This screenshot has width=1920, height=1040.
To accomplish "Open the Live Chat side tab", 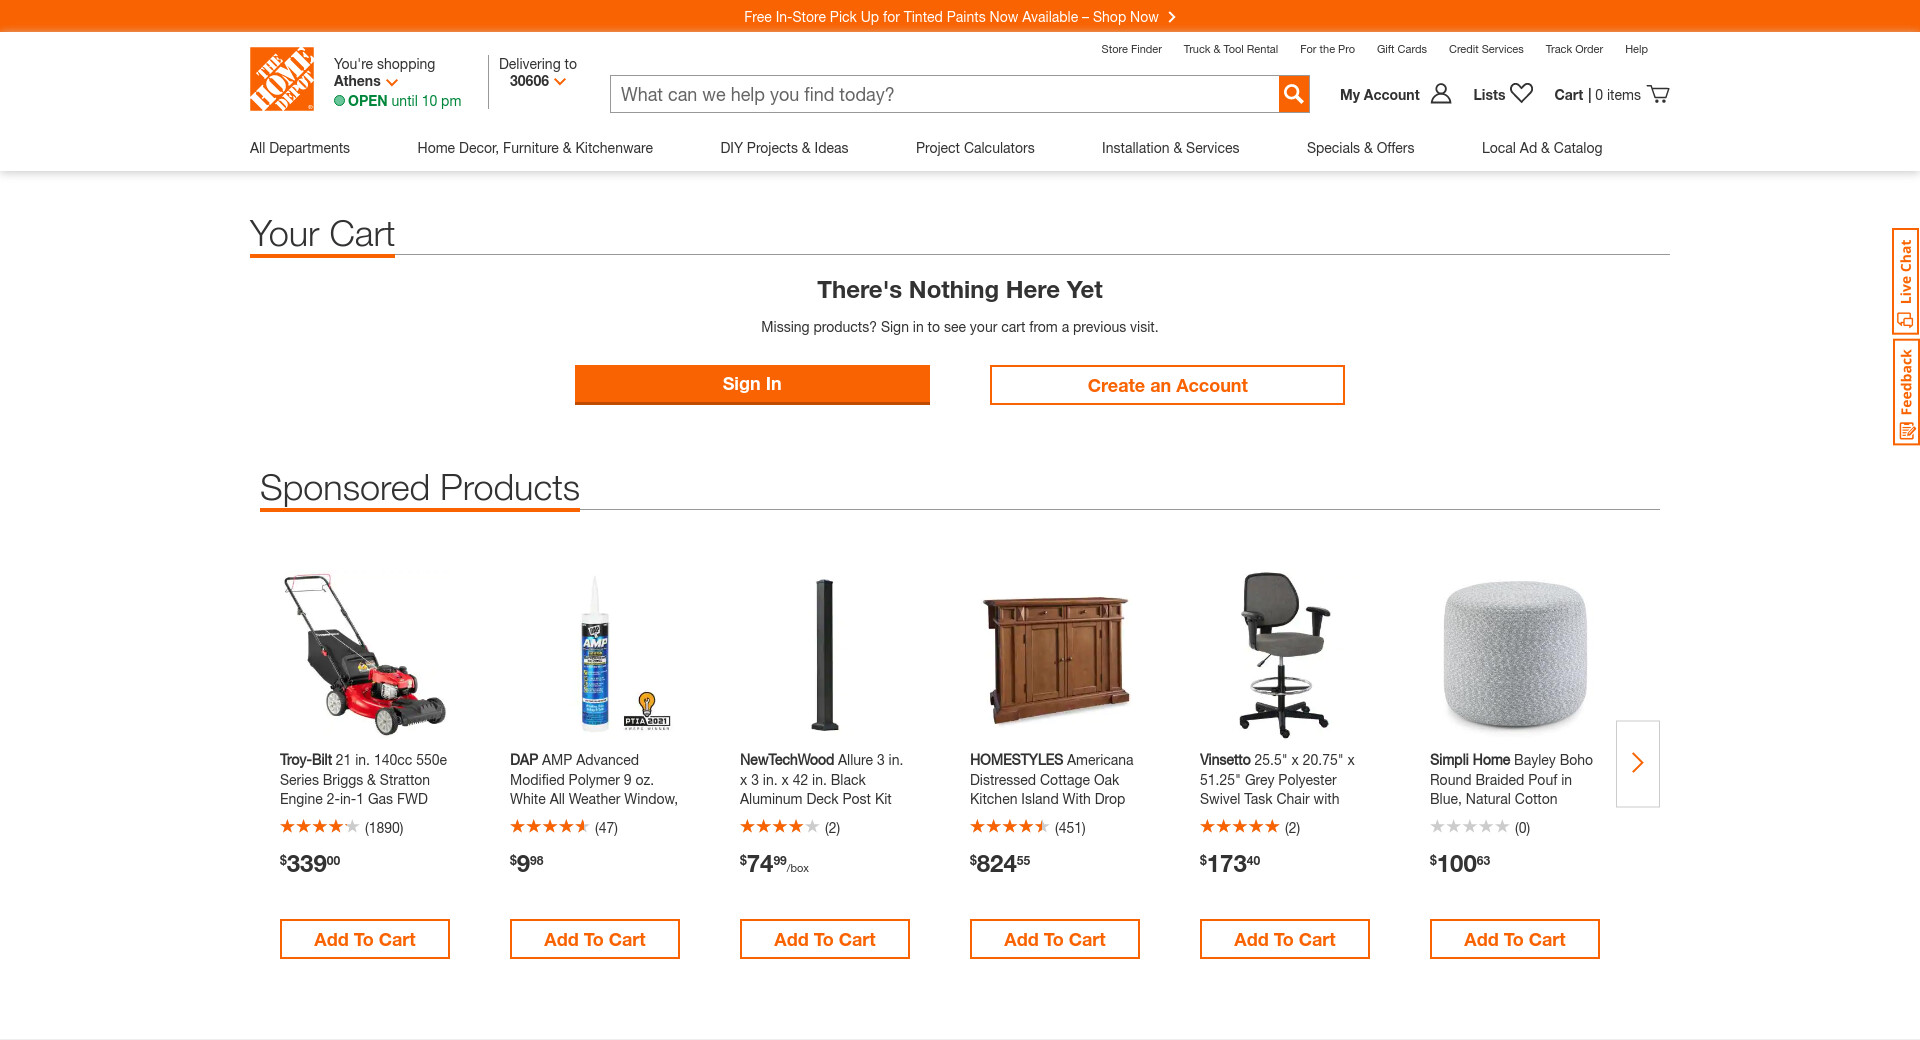I will pos(1905,281).
